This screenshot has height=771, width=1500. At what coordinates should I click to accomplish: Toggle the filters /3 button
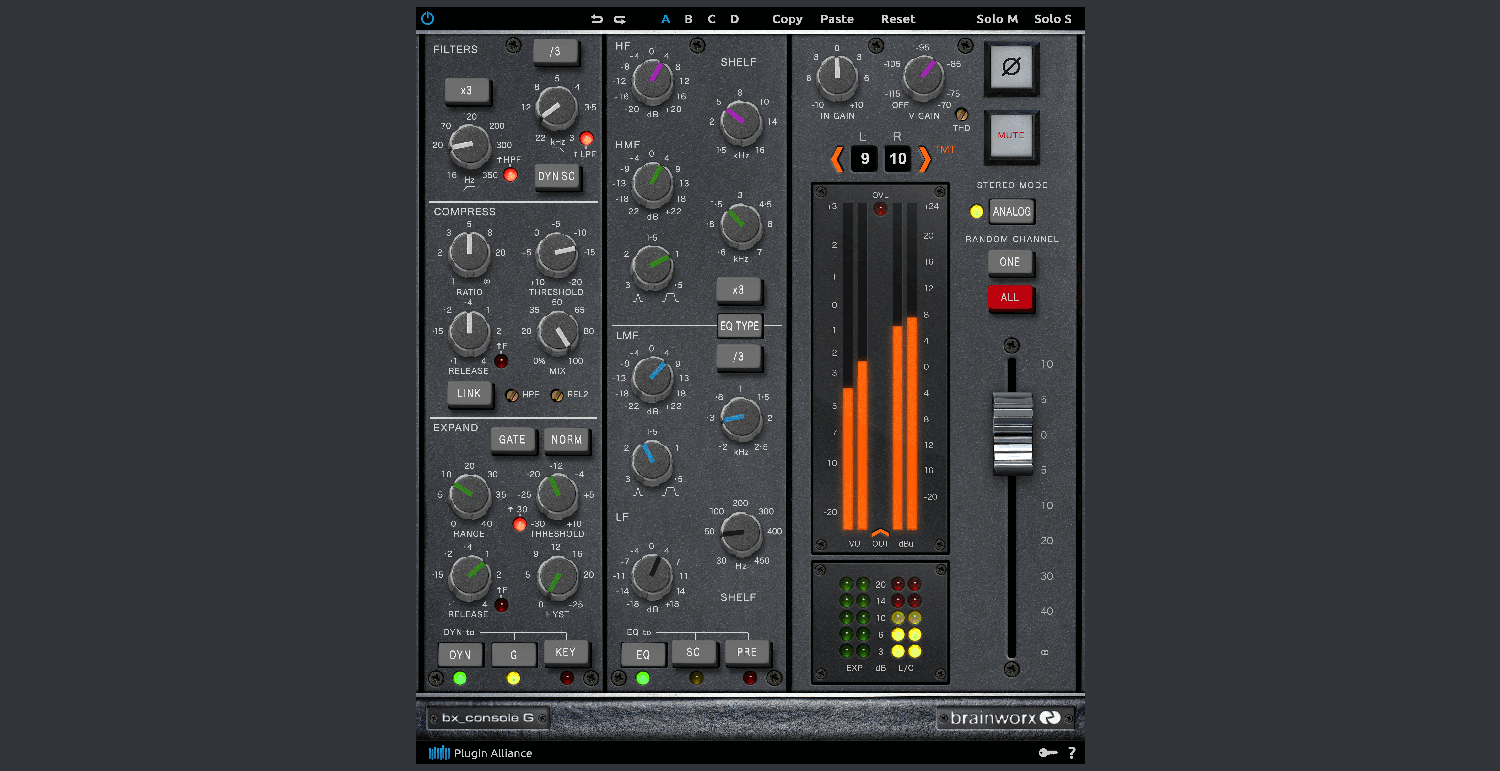(554, 51)
